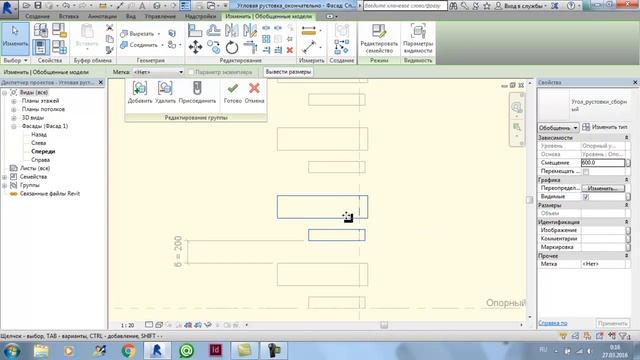Click the star favorites icon in title bar
The width and height of the screenshot is (640, 360).
coord(487,6)
